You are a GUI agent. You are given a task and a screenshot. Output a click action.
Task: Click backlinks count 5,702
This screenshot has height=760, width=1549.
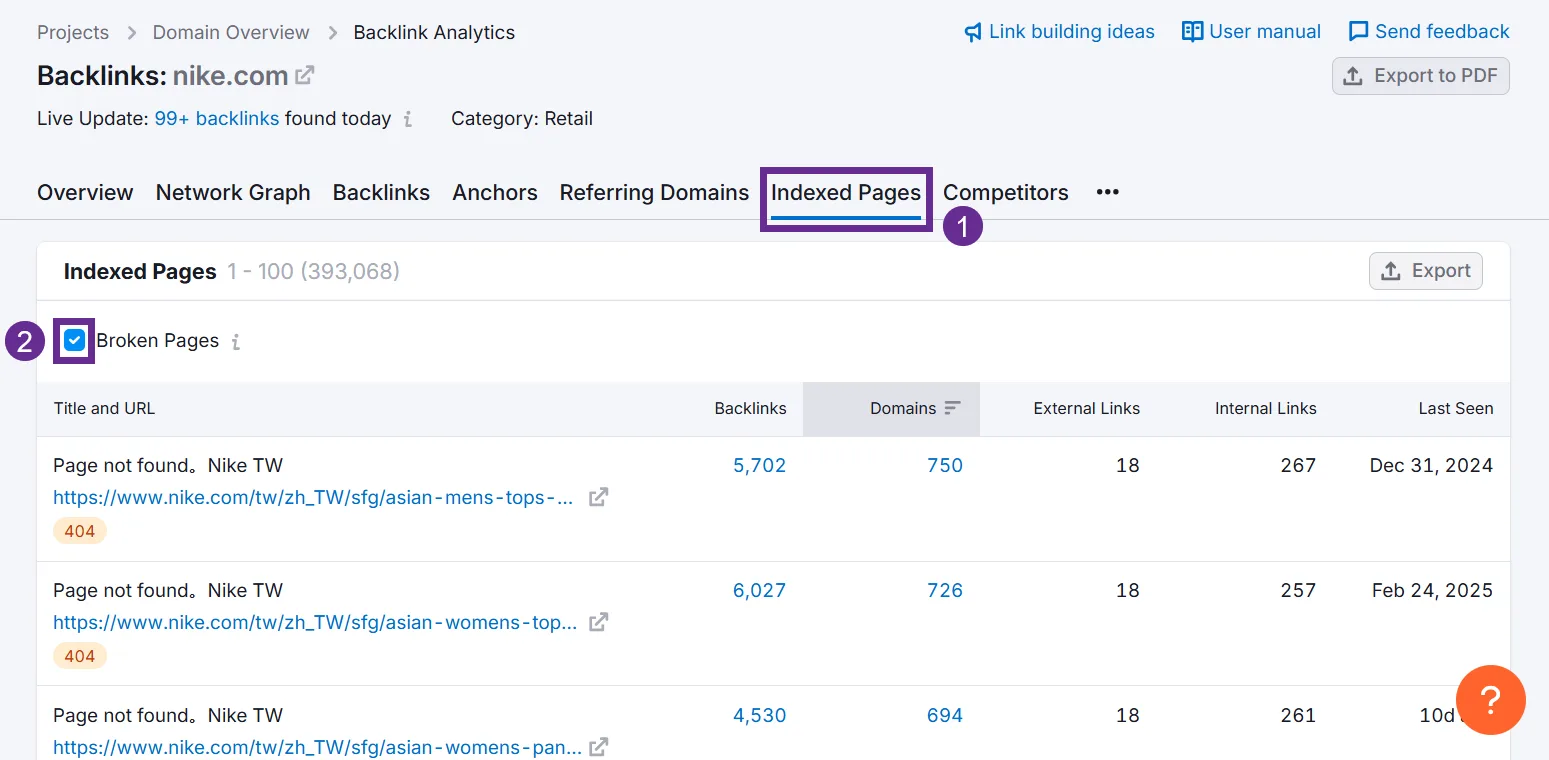tap(759, 465)
